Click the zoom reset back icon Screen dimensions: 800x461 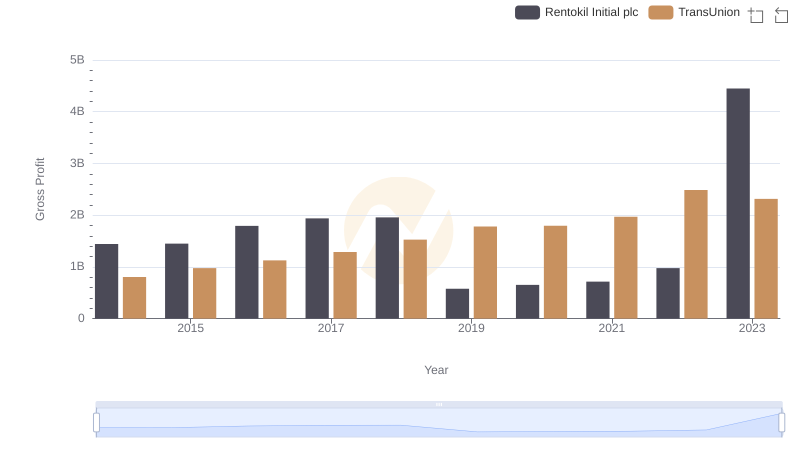coord(781,15)
